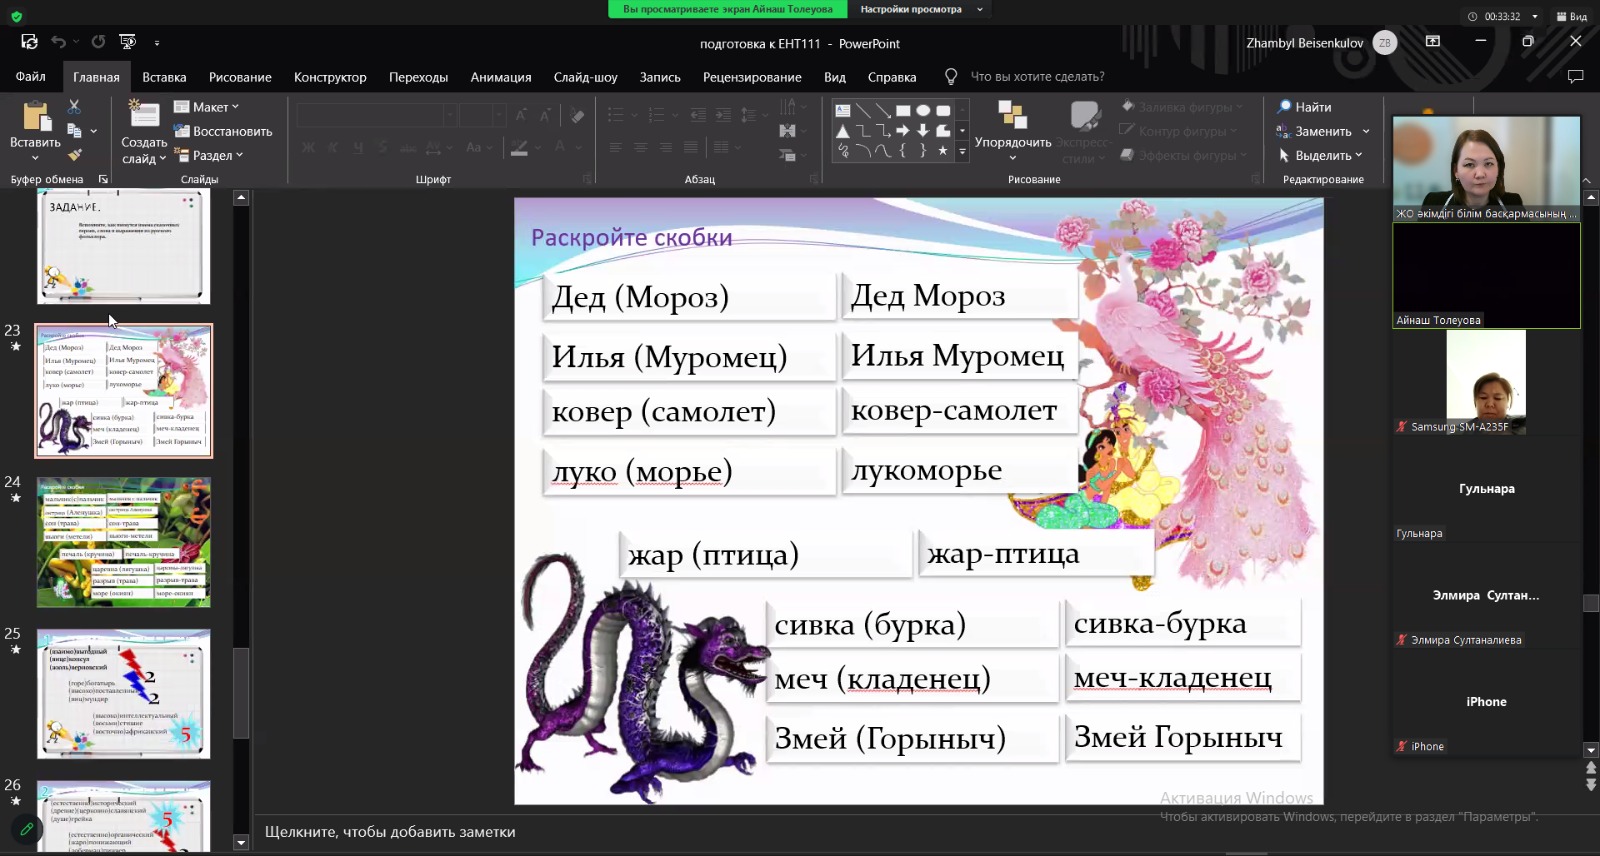Image resolution: width=1600 pixels, height=856 pixels.
Task: Click the Вставить paste clipboard icon
Action: coord(36,117)
